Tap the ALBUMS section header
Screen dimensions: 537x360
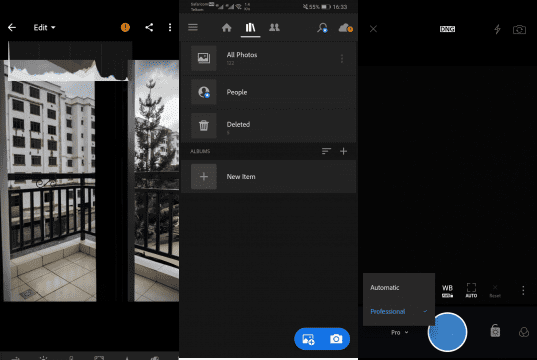(x=200, y=151)
